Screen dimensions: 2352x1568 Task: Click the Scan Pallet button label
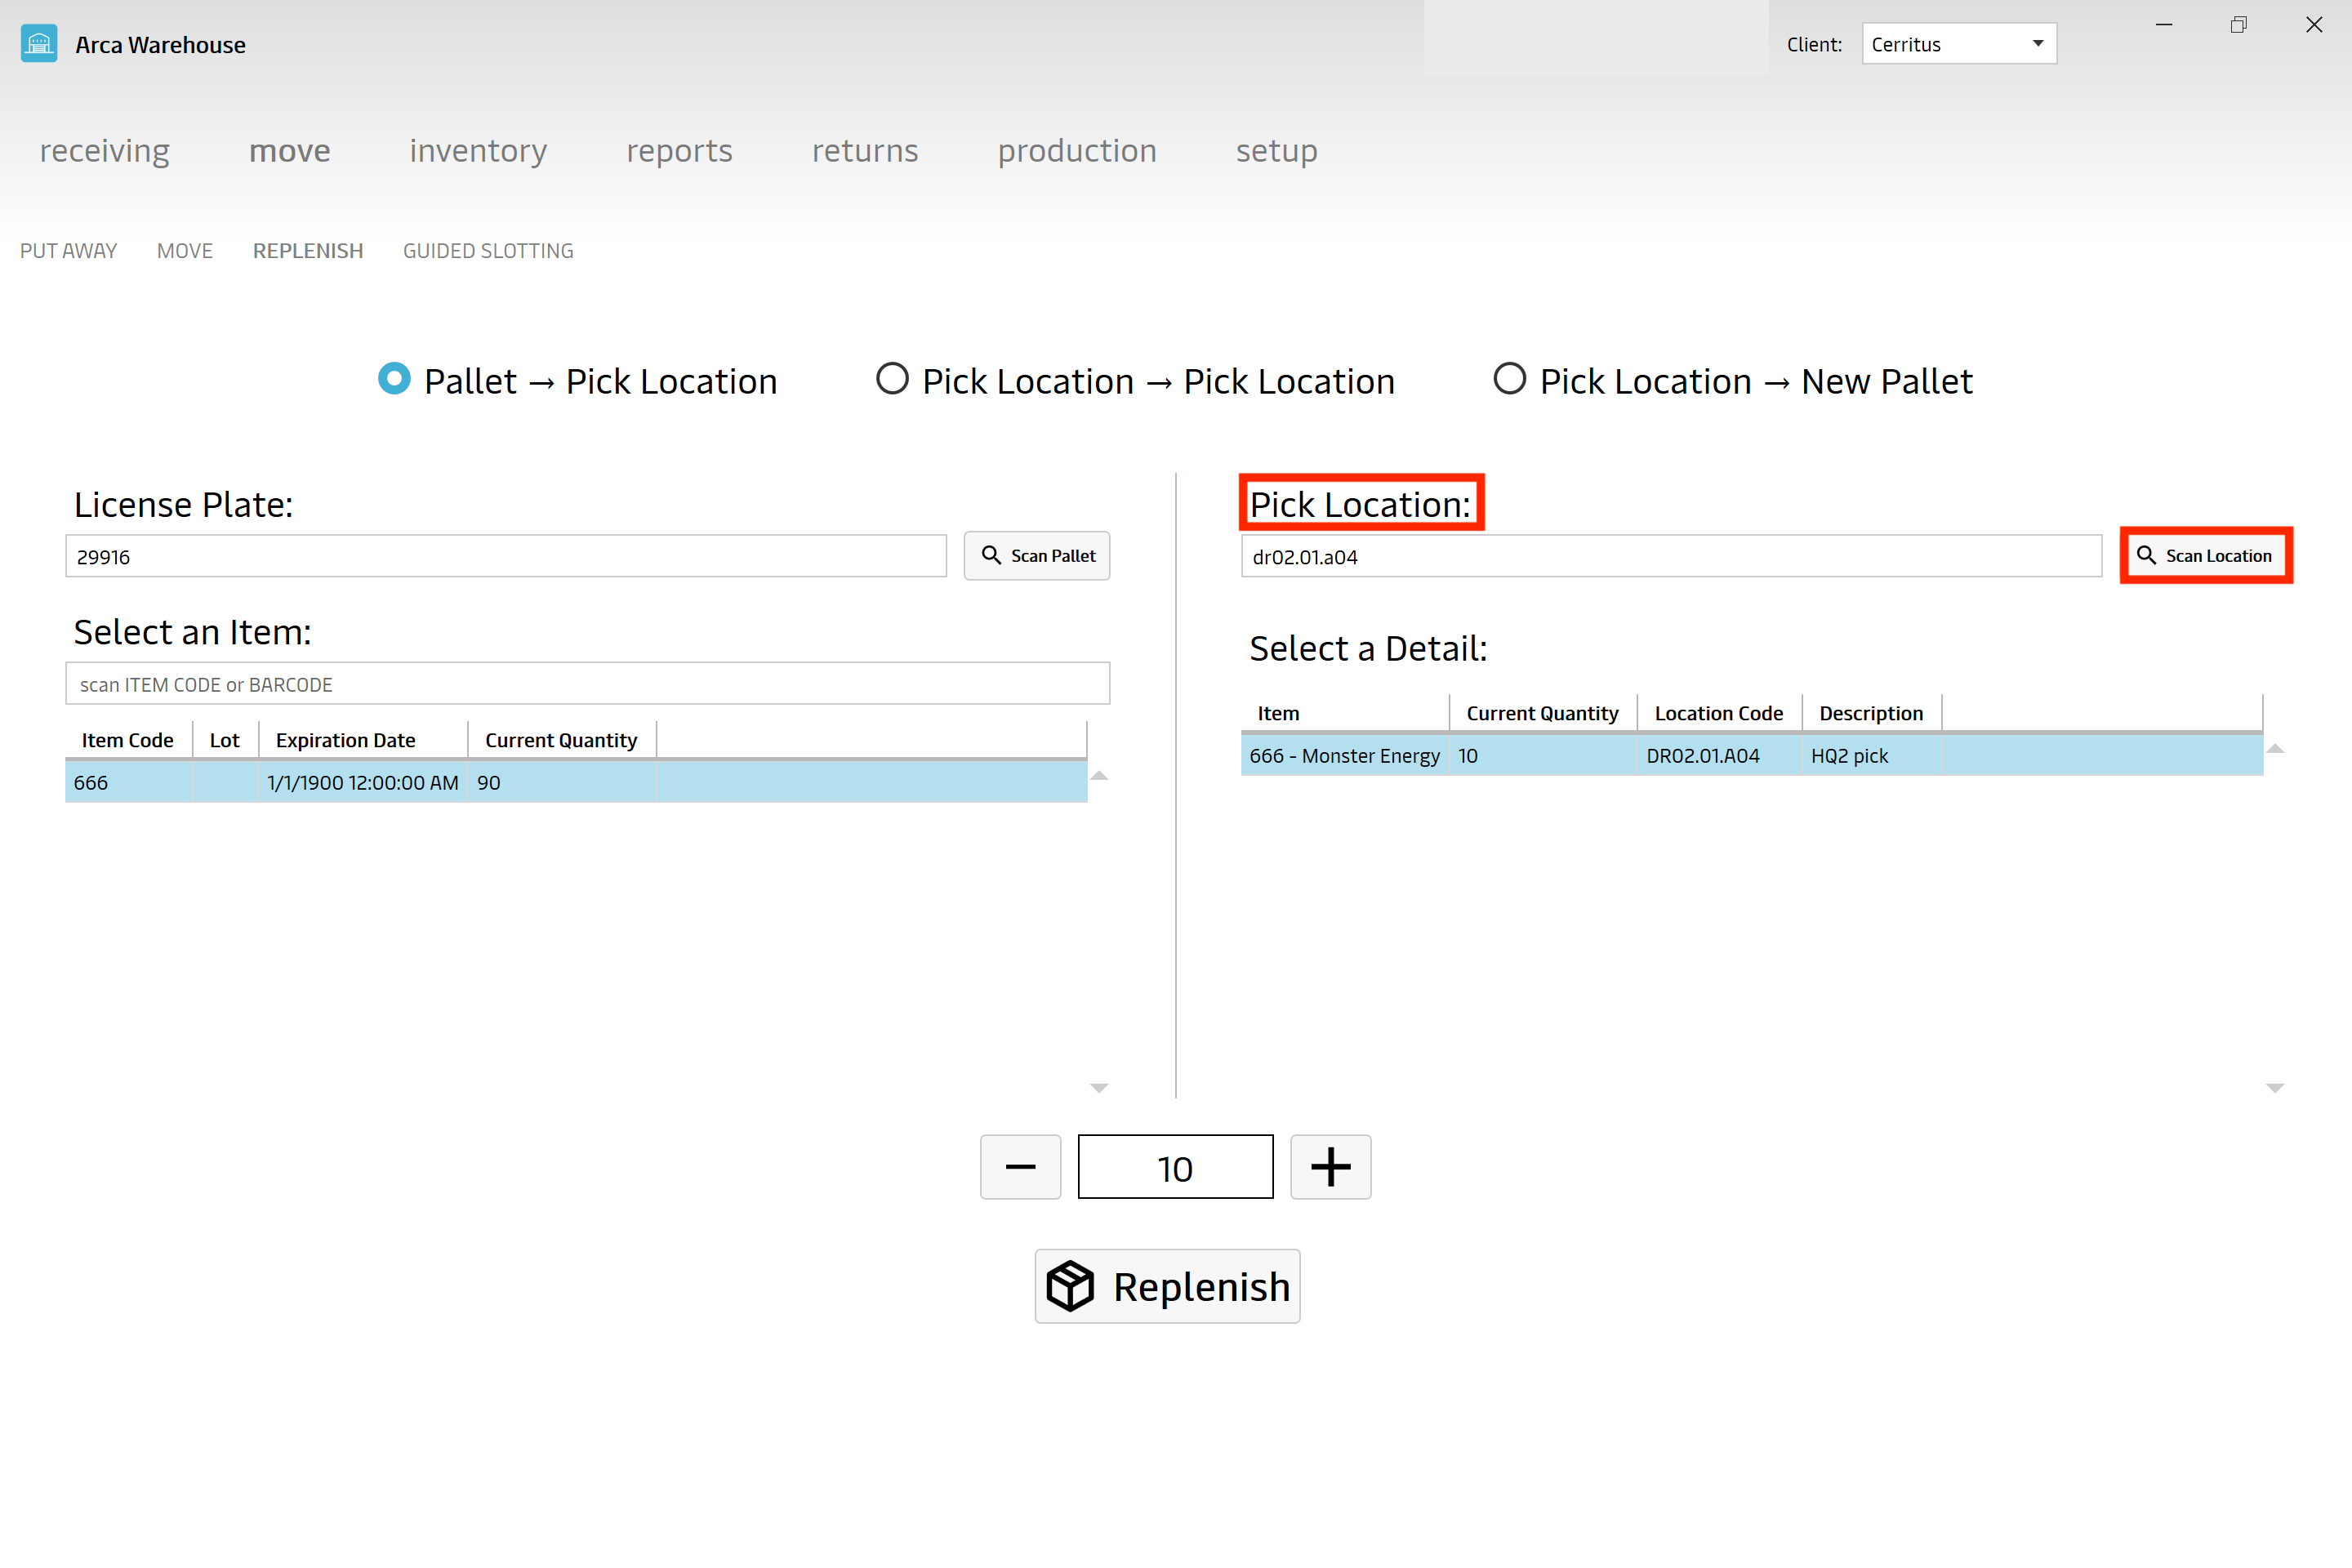tap(1053, 556)
